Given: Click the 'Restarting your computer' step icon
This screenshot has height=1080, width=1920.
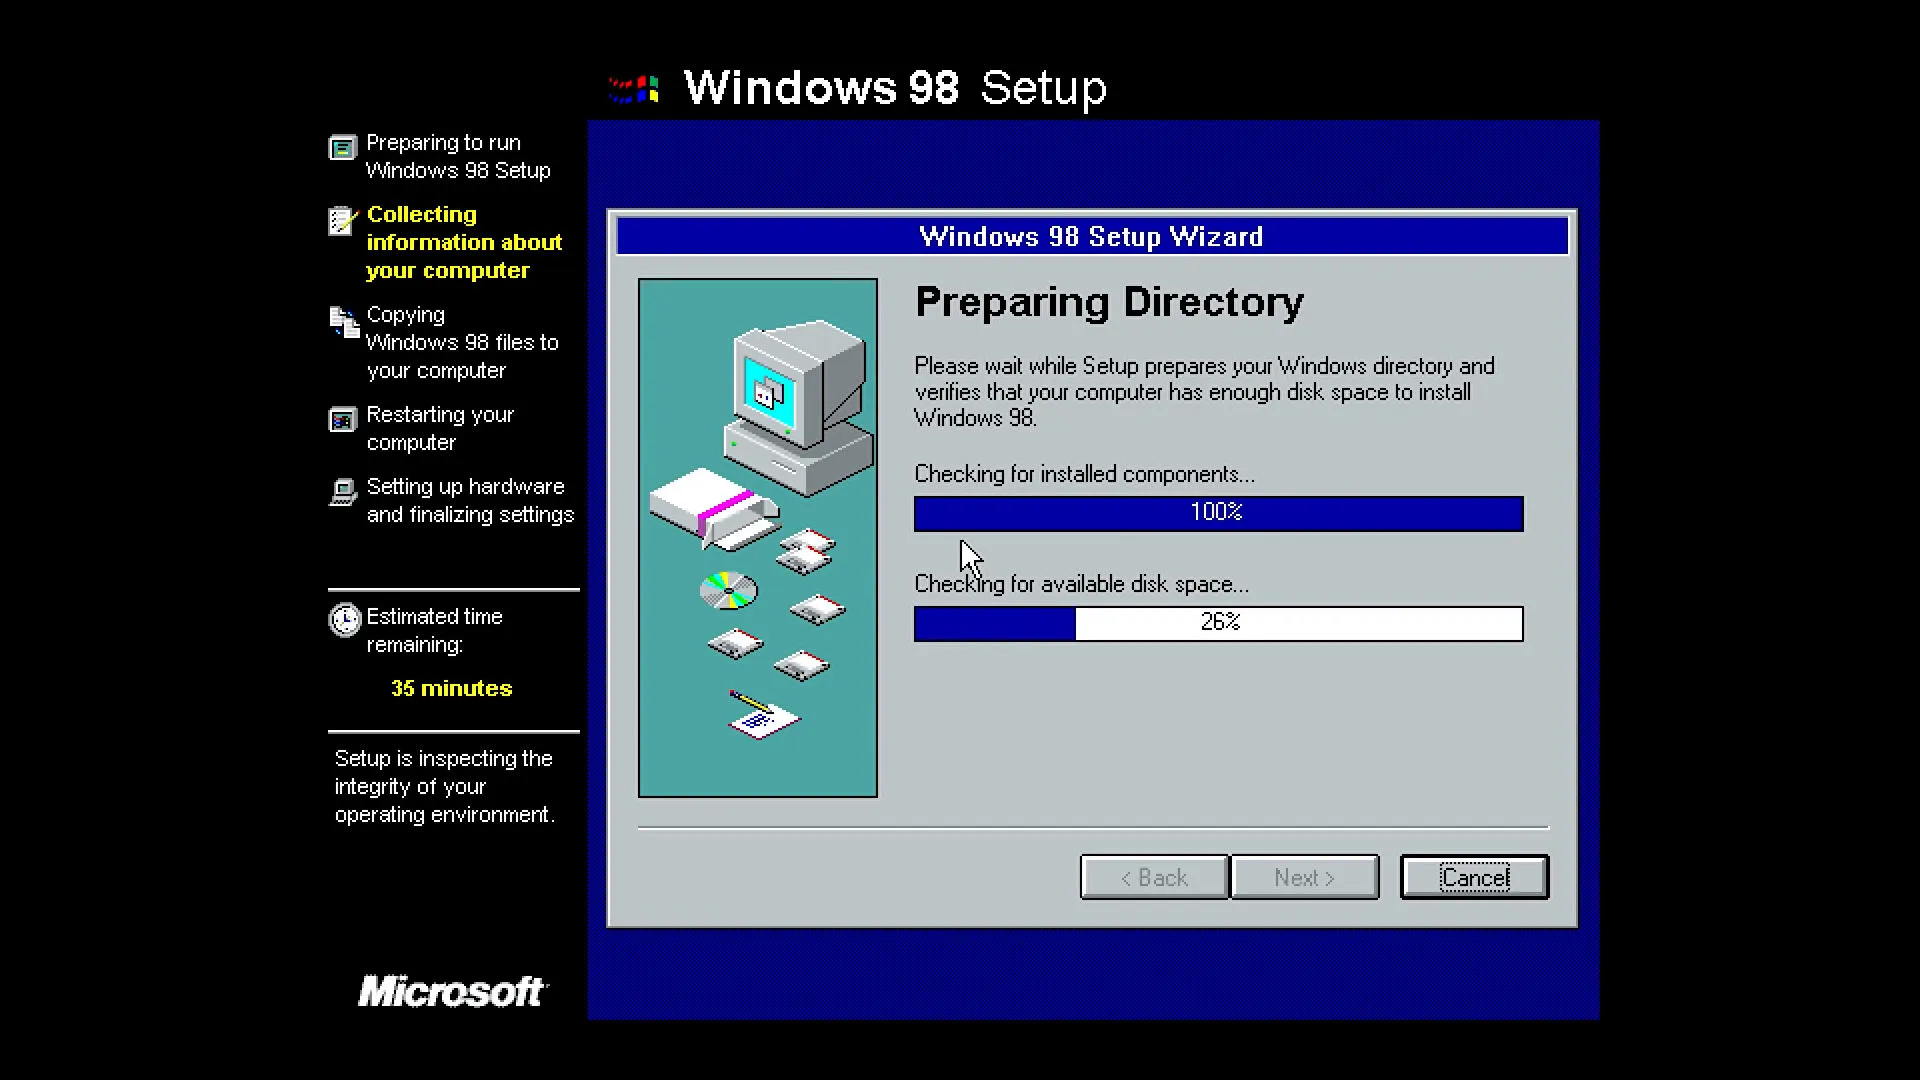Looking at the screenshot, I should (342, 421).
